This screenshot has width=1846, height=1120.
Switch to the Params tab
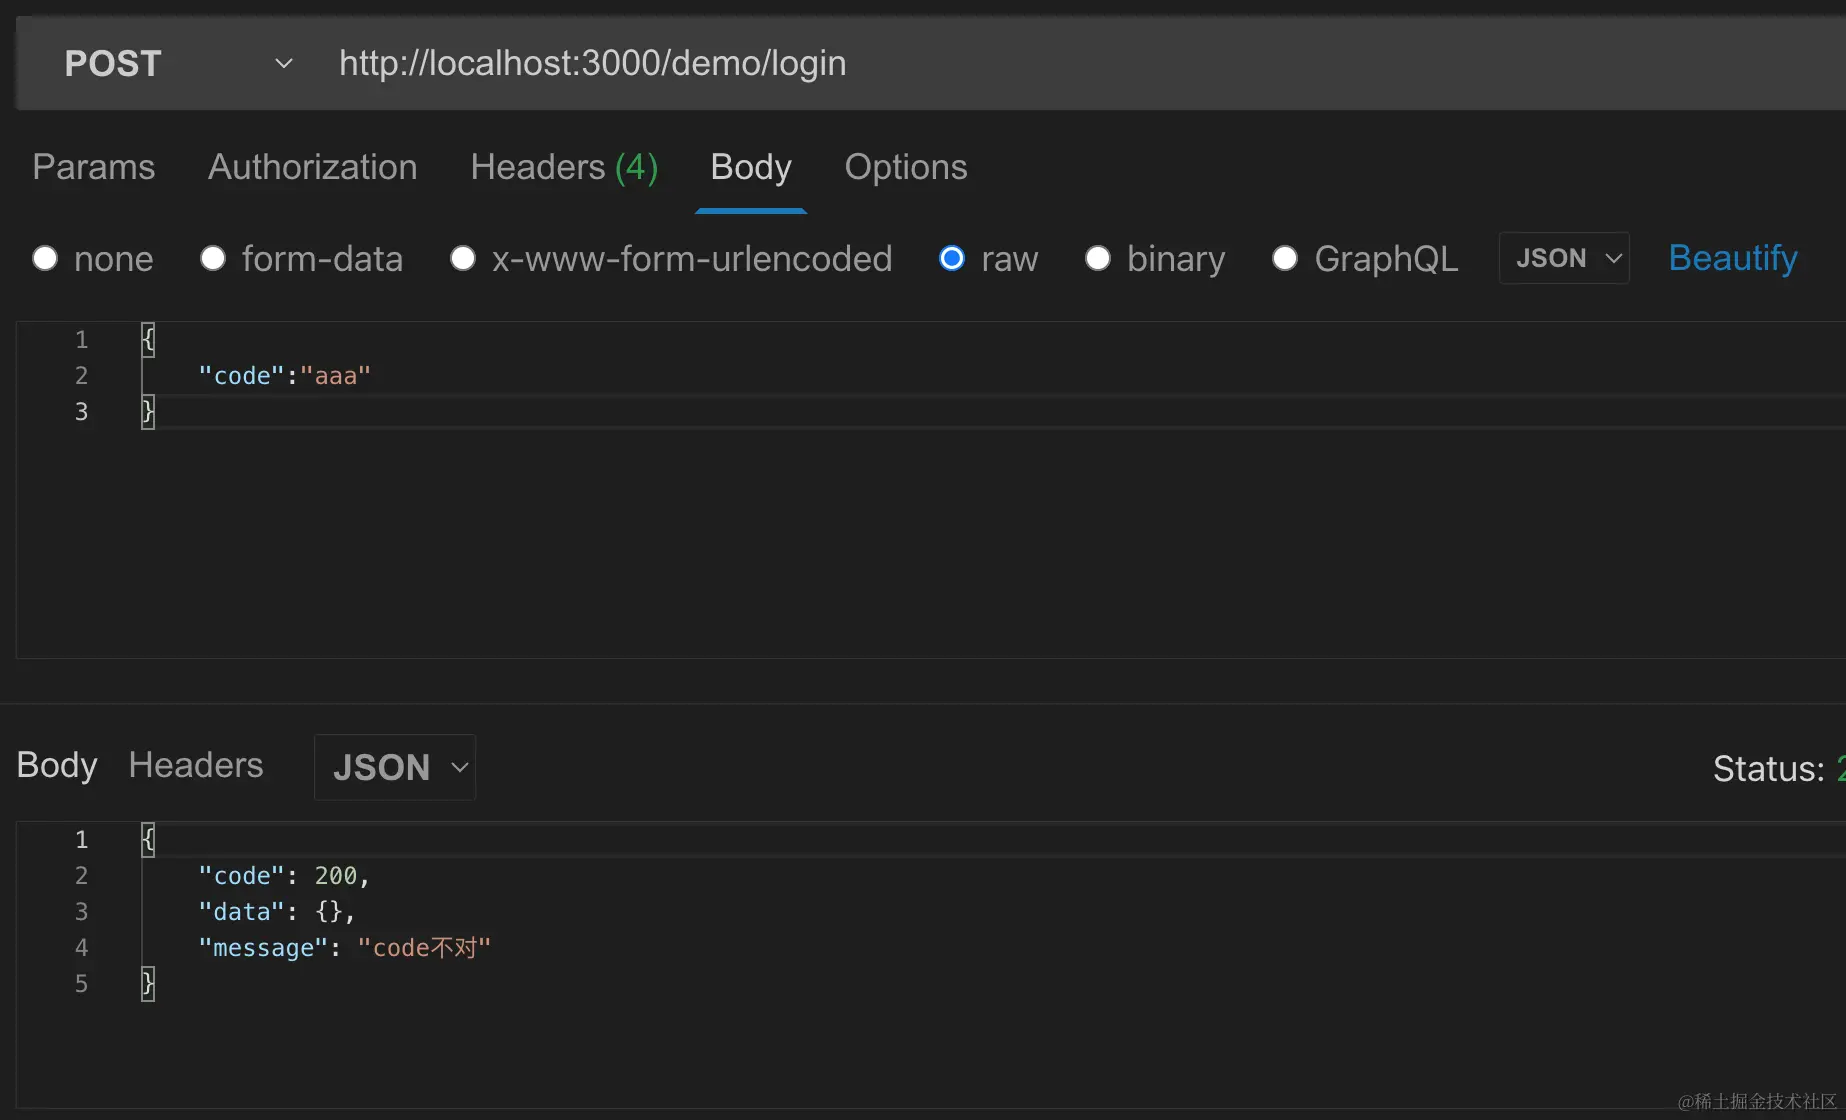[93, 167]
